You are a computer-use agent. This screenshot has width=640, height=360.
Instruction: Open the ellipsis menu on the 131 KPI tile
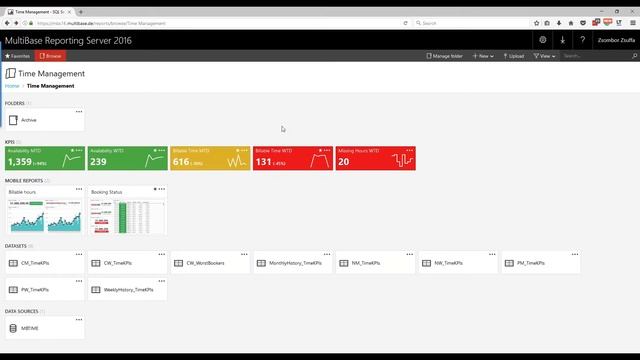(327, 150)
